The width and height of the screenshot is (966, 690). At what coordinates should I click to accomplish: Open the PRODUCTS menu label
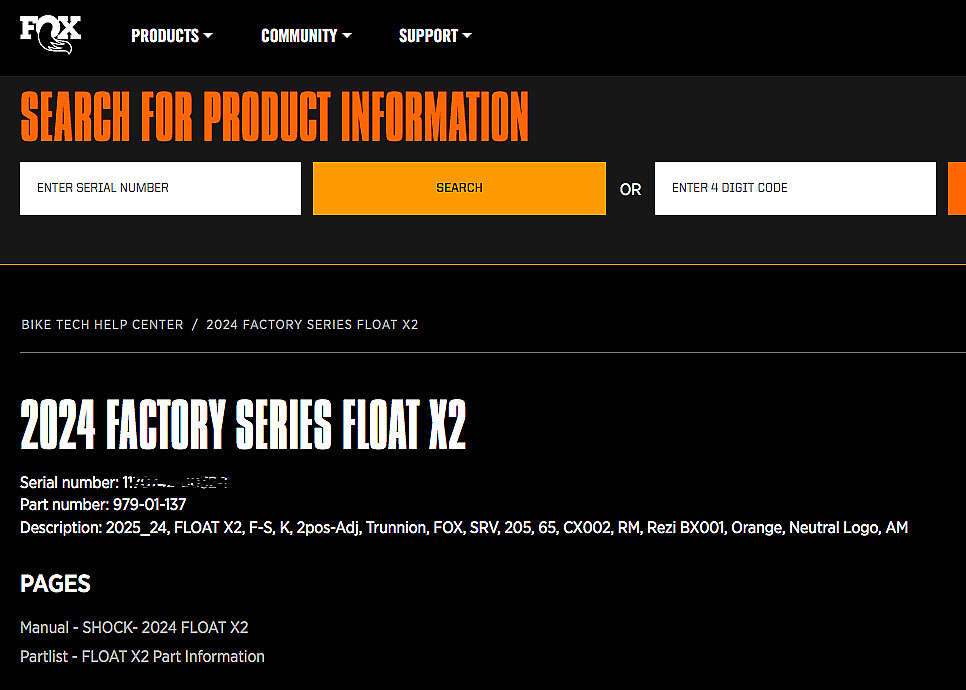click(165, 36)
